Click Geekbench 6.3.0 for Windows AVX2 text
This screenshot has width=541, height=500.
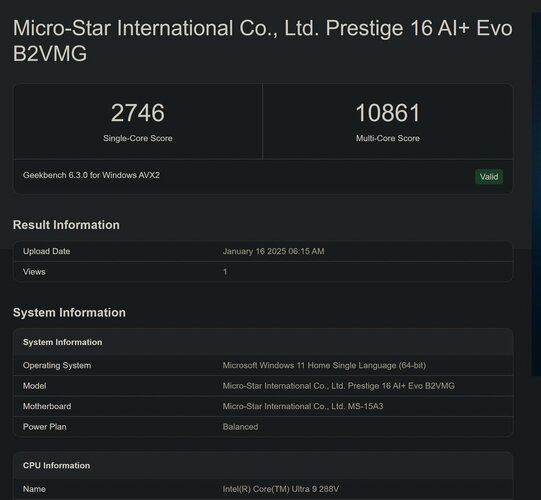pyautogui.click(x=91, y=175)
